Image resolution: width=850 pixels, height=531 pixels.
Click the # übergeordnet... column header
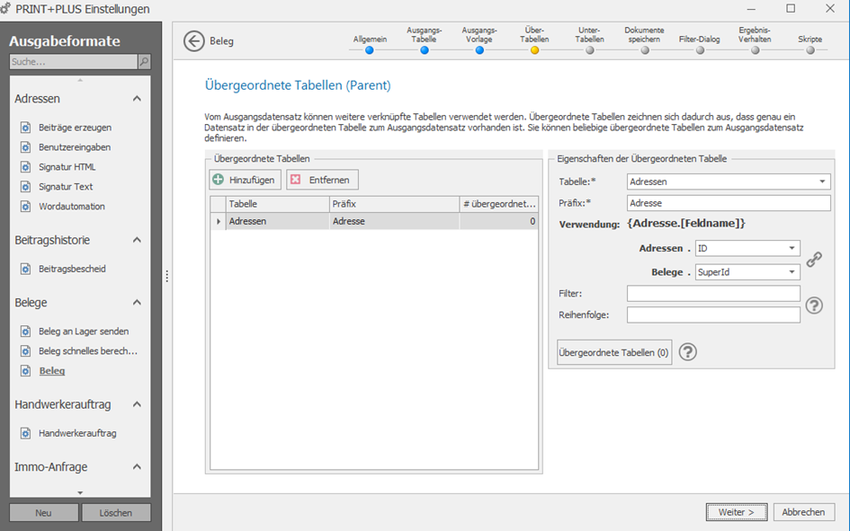[x=499, y=204]
